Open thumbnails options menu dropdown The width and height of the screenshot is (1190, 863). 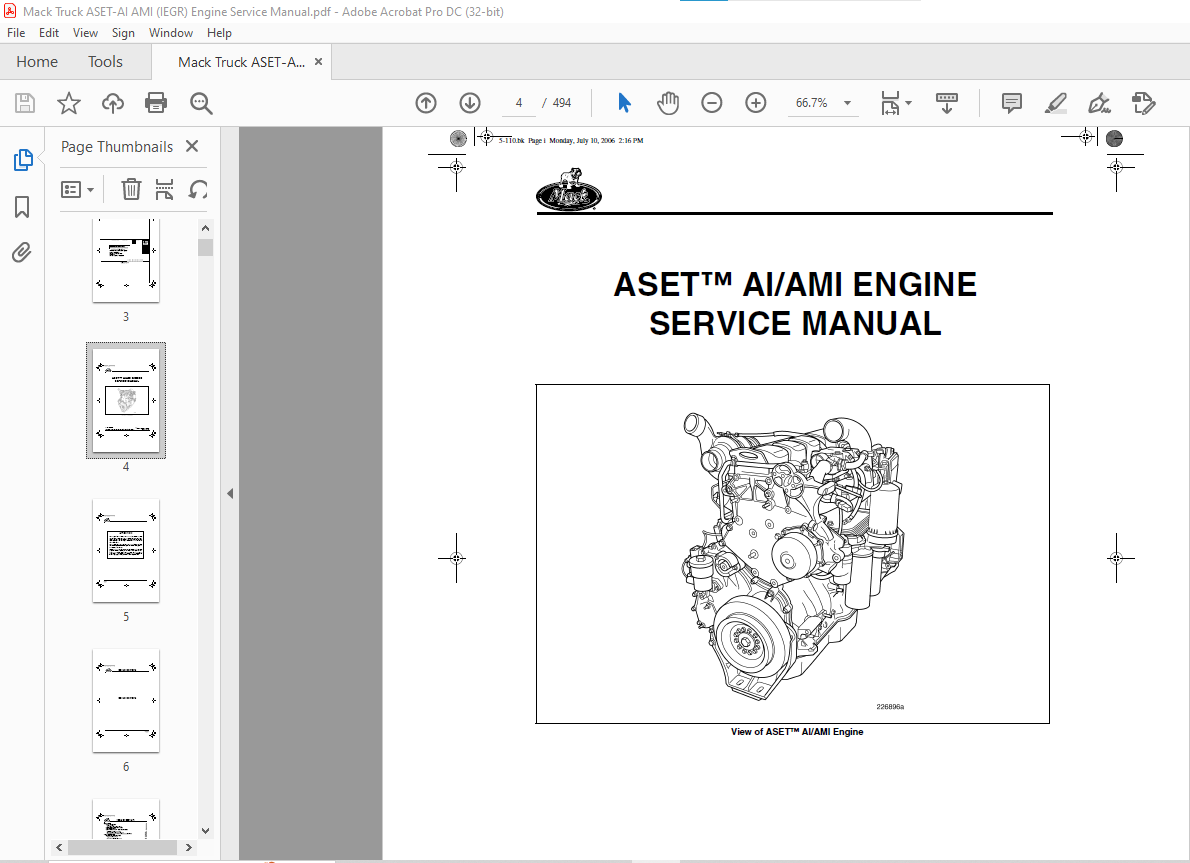point(77,189)
